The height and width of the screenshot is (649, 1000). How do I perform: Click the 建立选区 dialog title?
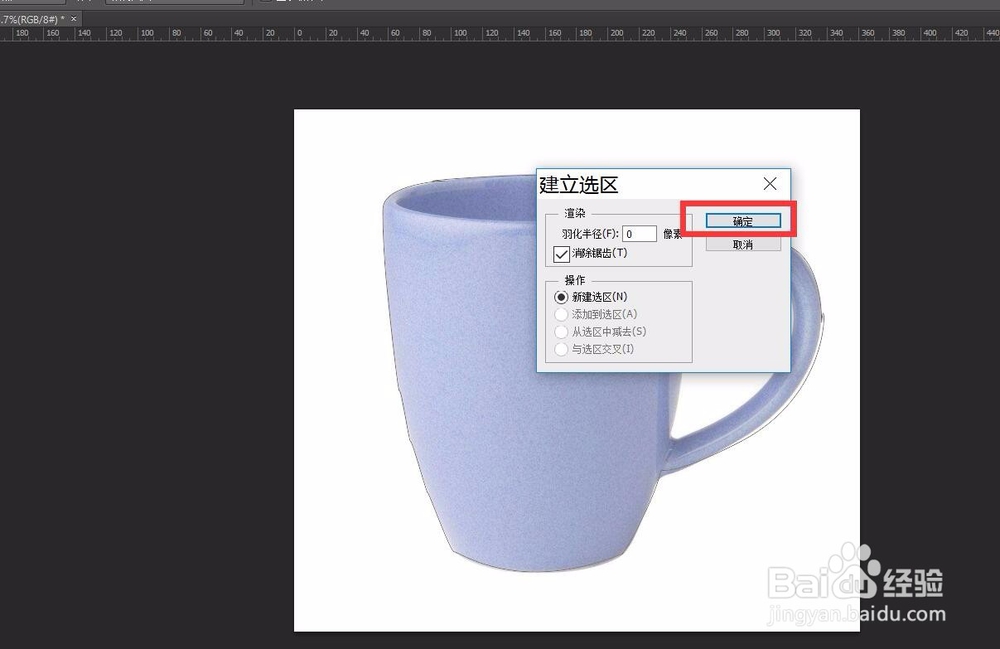(578, 185)
